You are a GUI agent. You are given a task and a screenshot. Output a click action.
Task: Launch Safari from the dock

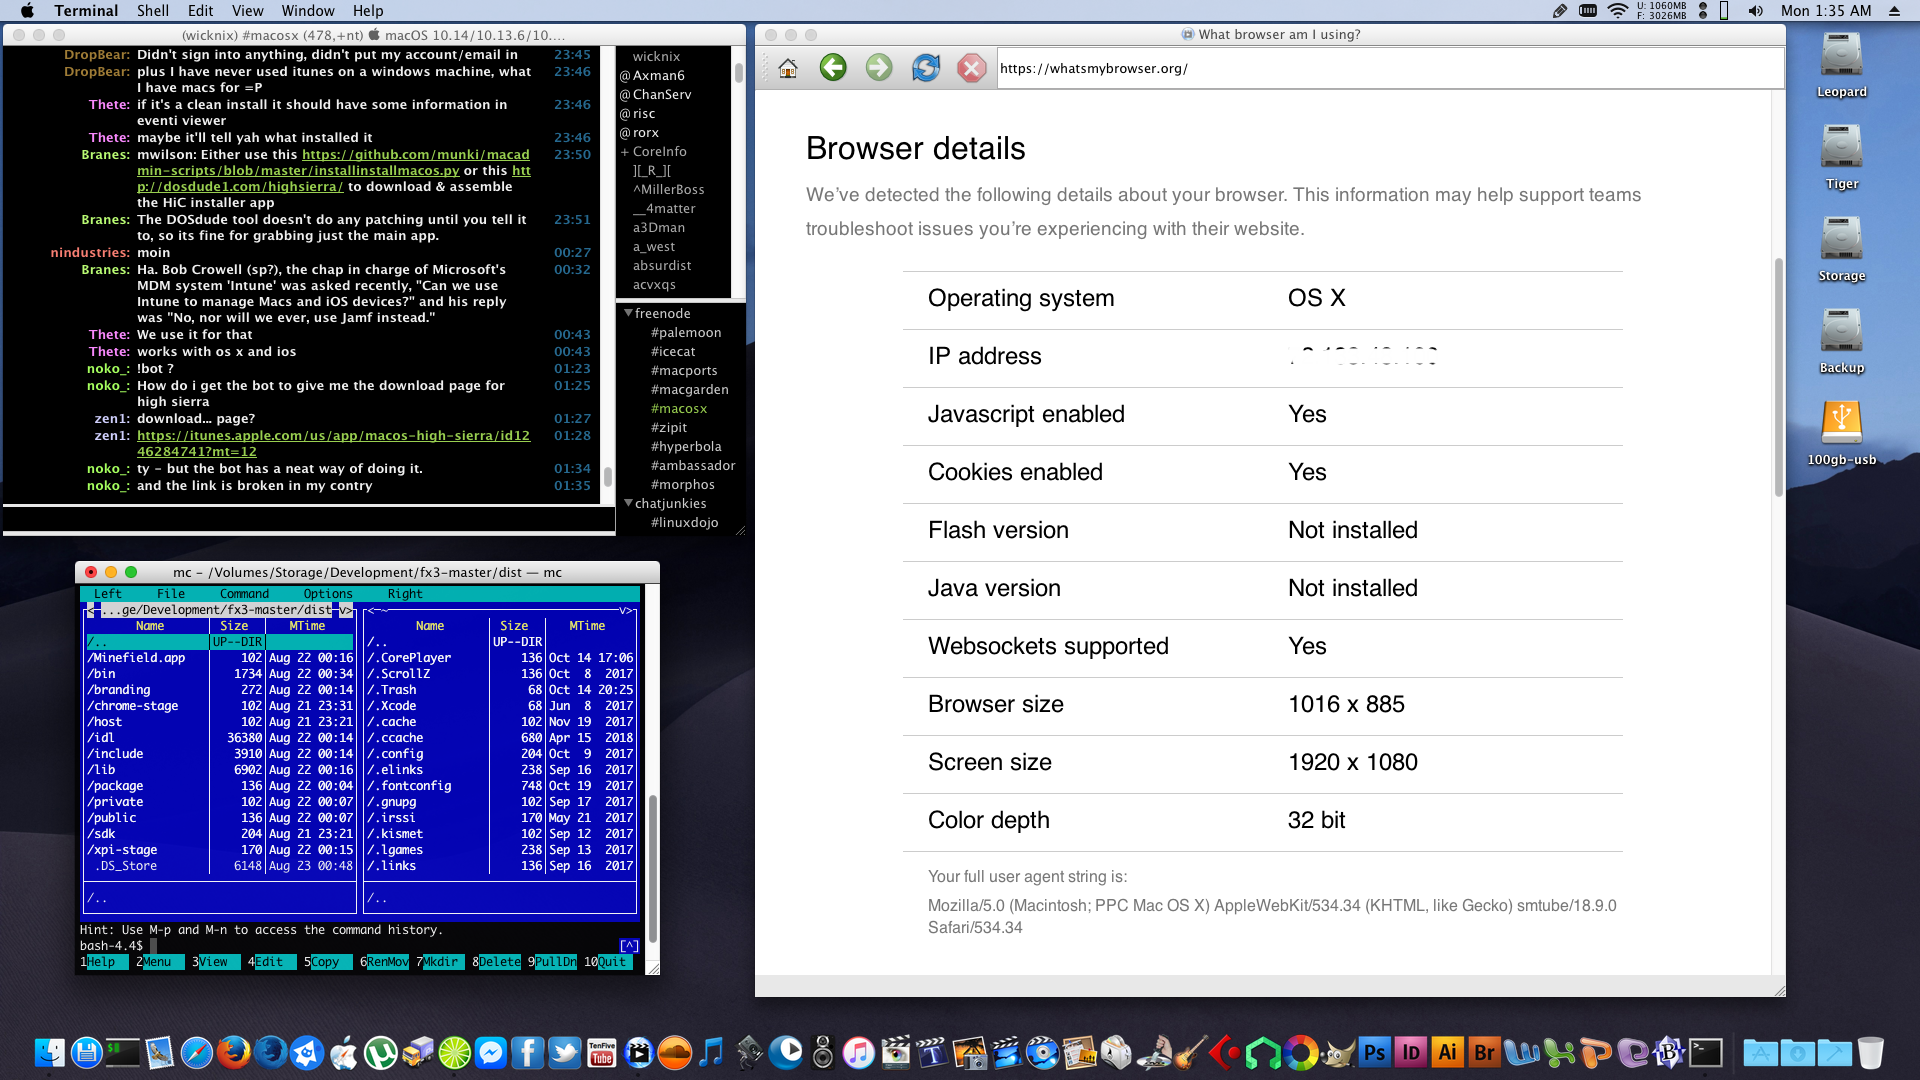196,1052
